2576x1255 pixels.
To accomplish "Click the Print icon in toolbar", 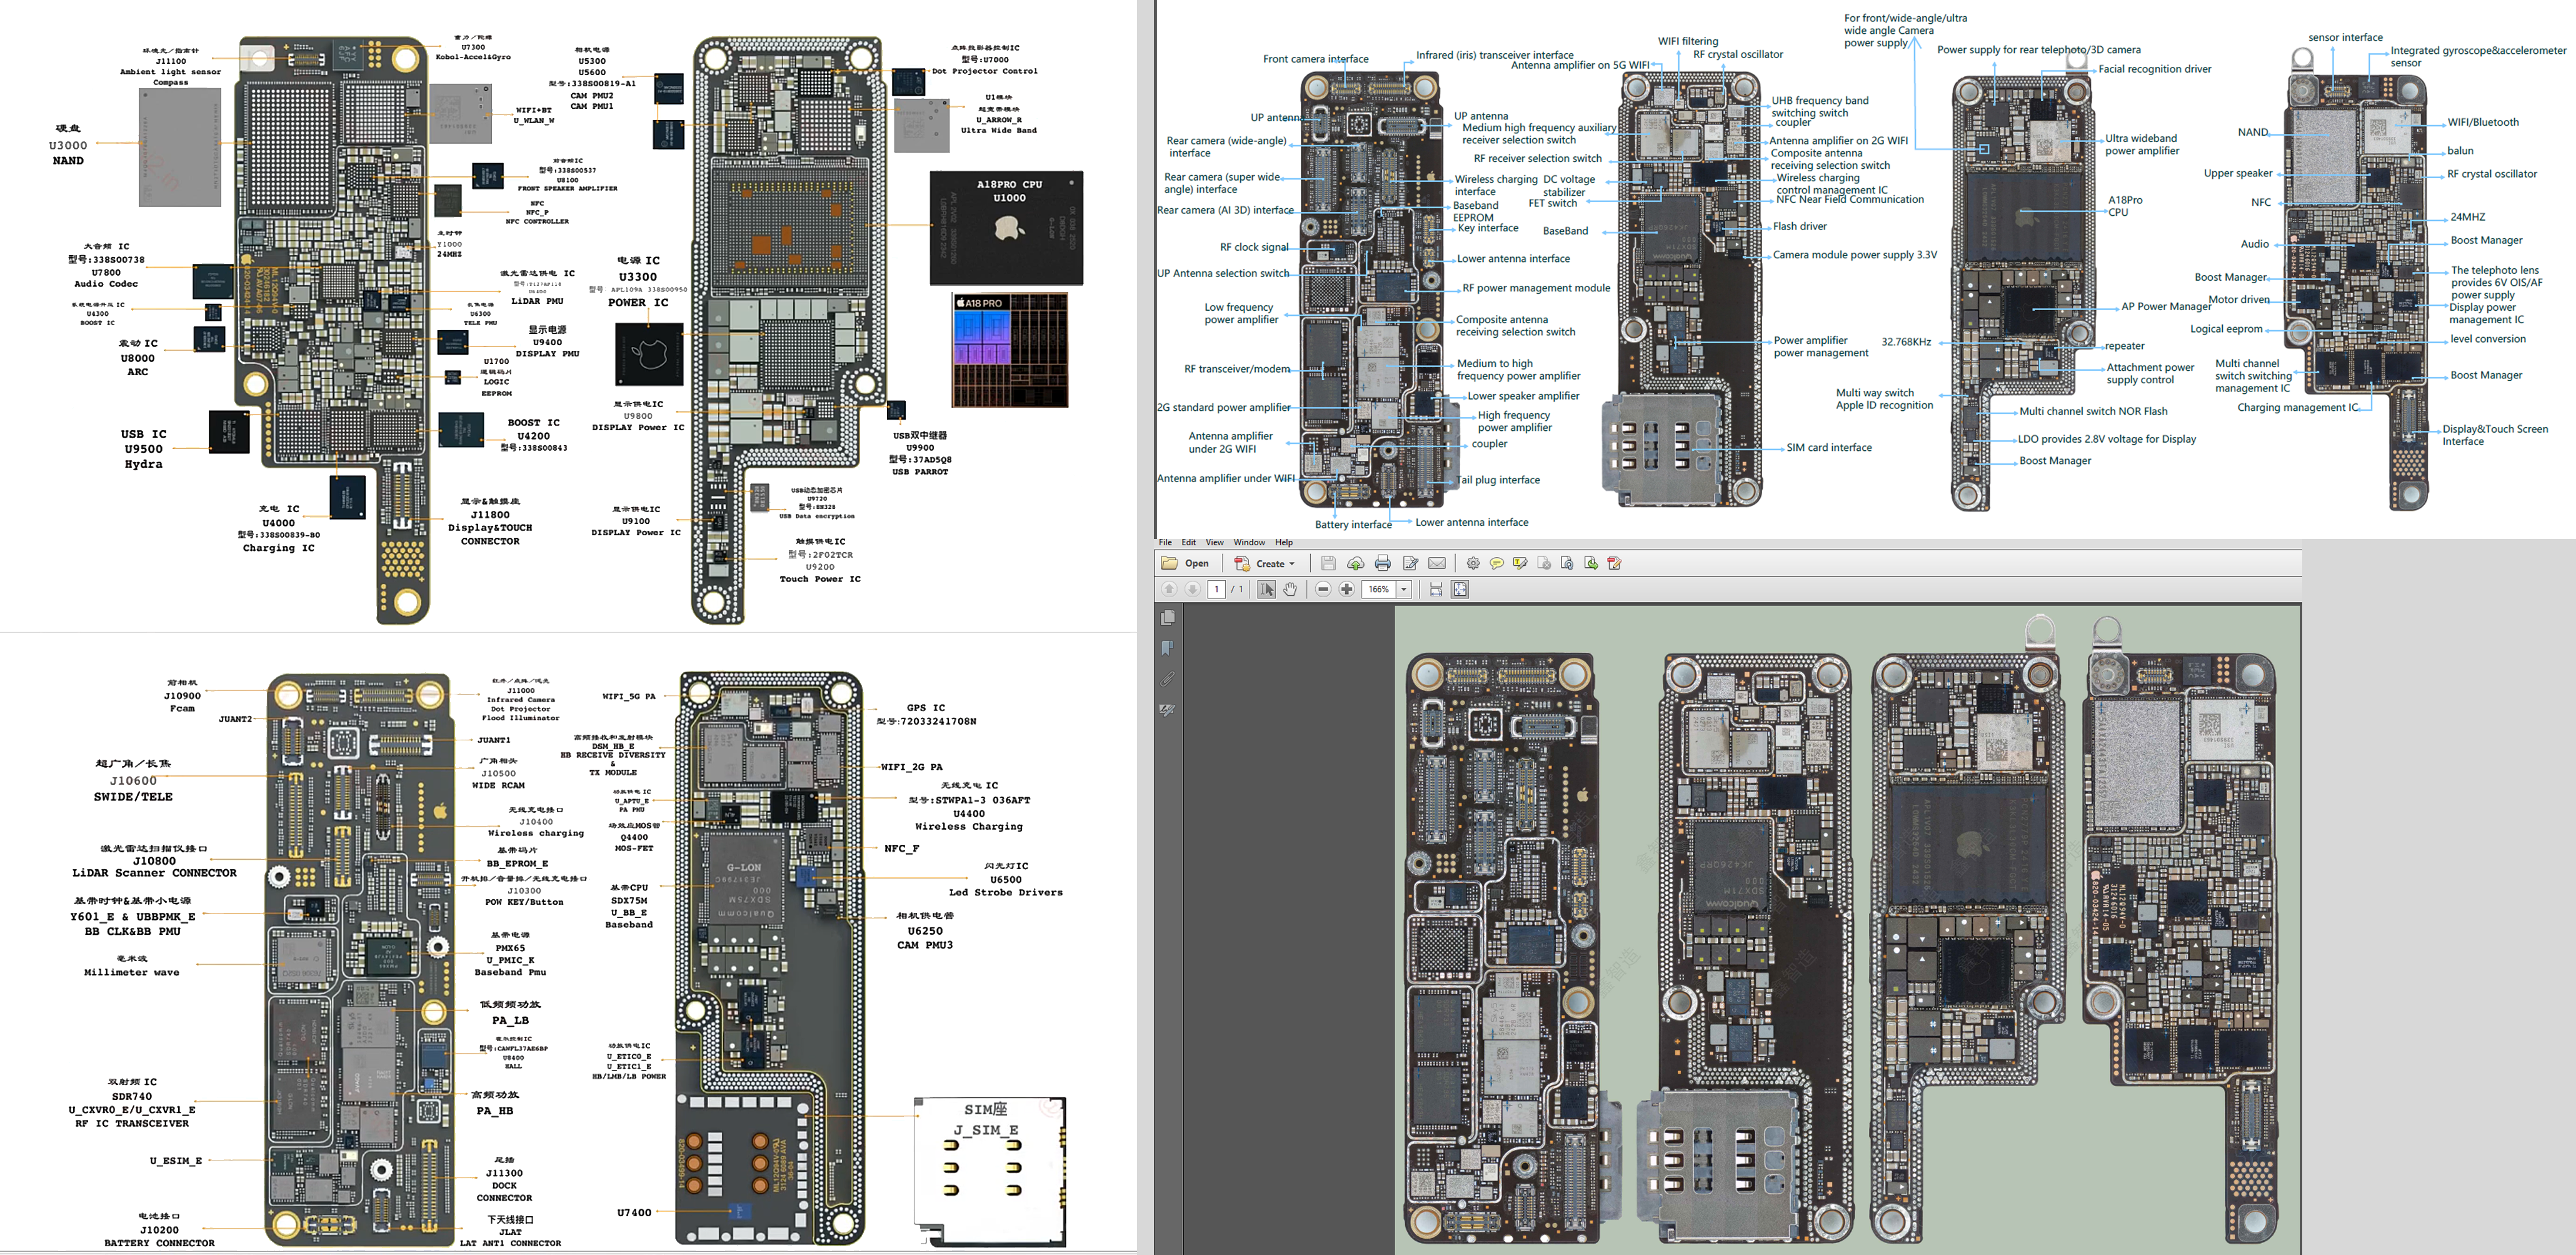I will tap(1382, 563).
